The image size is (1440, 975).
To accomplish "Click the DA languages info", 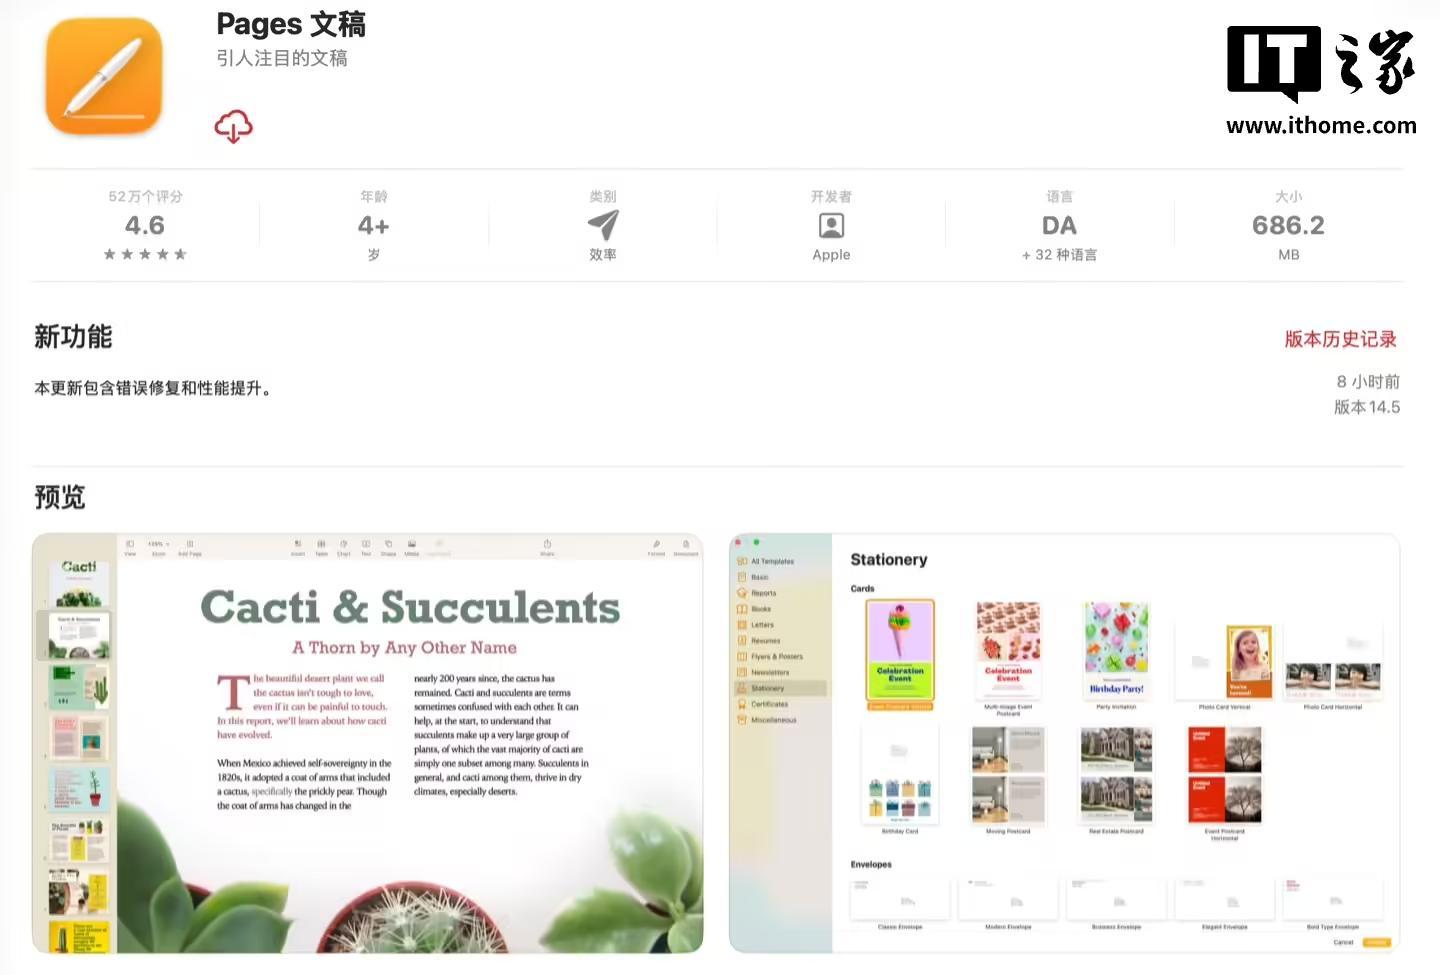I will (1059, 225).
